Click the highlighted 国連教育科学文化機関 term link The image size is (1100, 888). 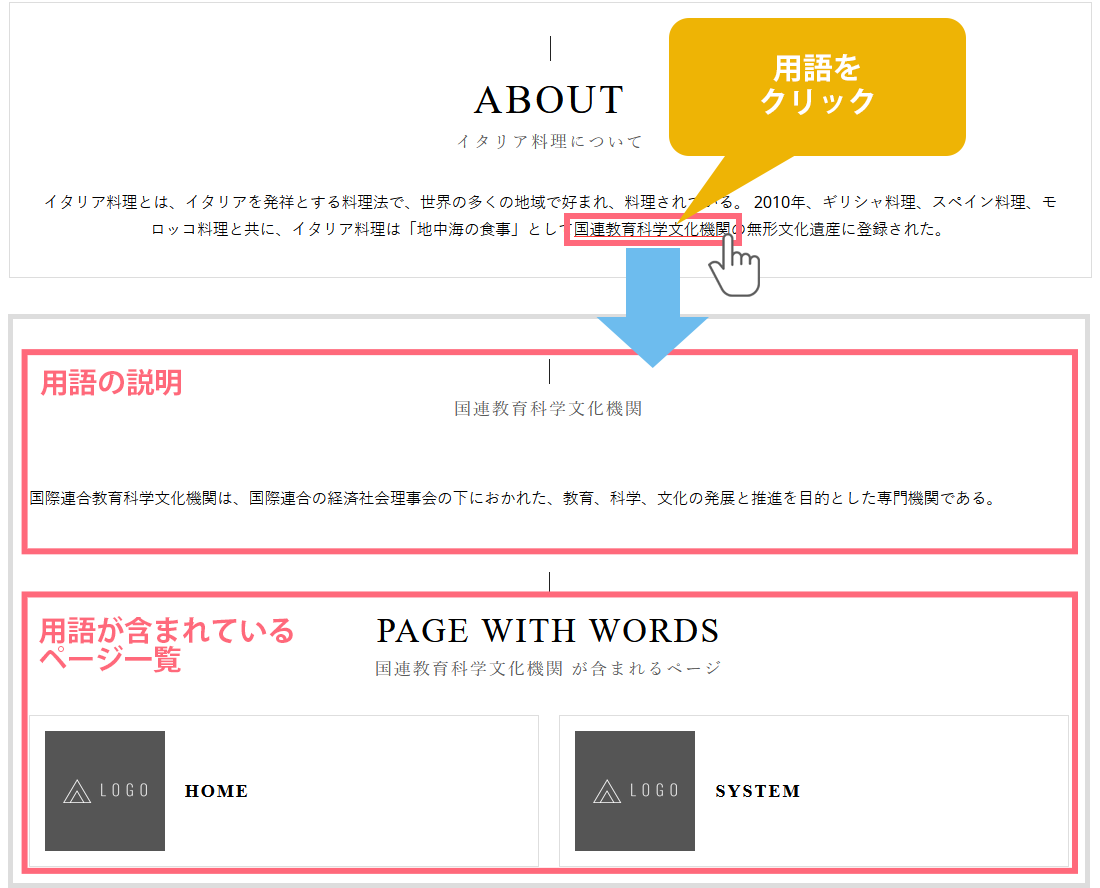pos(650,230)
